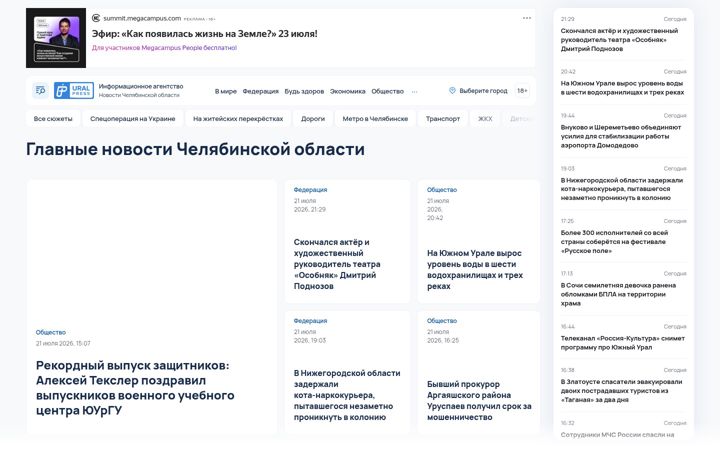Select the Все сюжеты topic chip
This screenshot has height=450, width=720.
[53, 118]
